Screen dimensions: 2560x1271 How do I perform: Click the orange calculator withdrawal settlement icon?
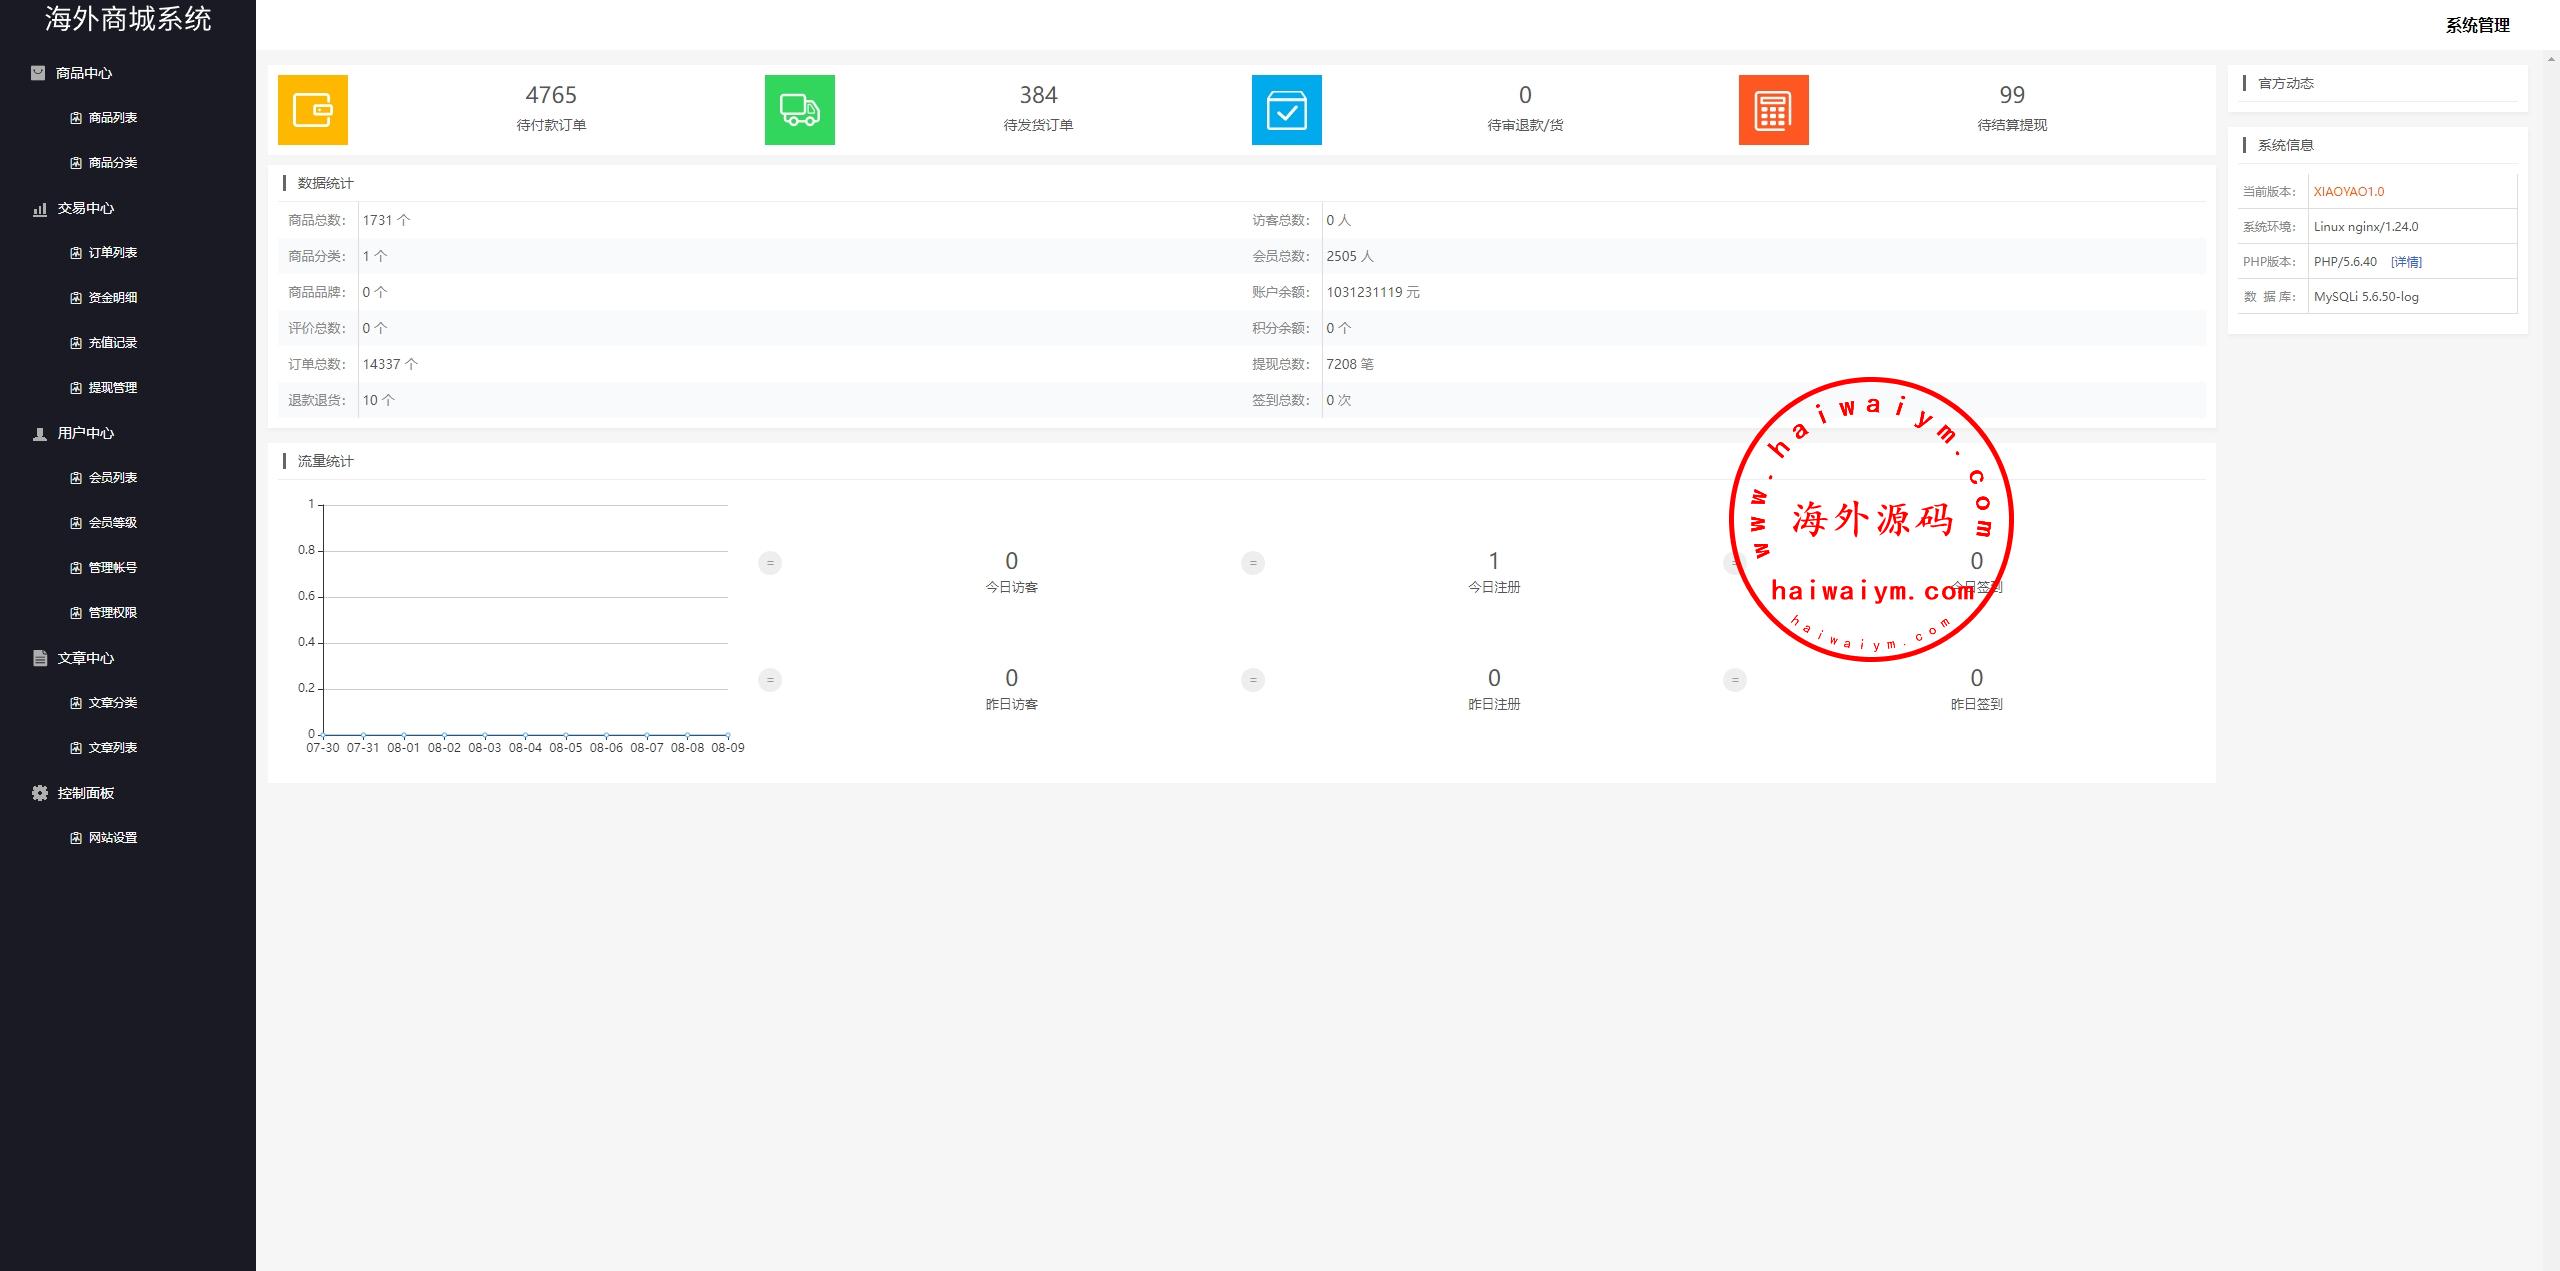point(1773,110)
